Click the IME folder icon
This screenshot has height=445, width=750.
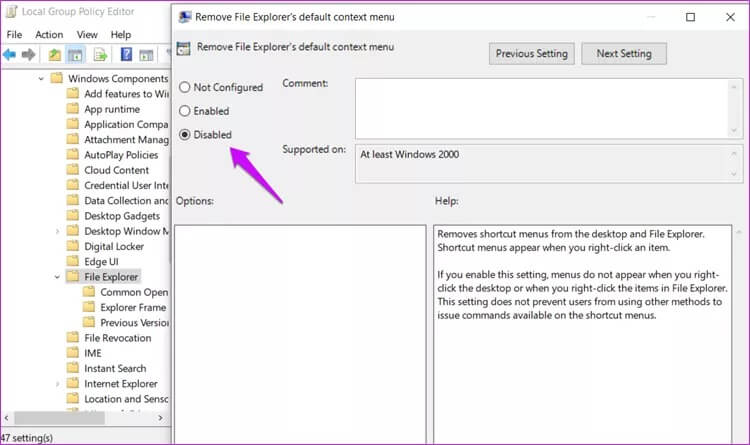pyautogui.click(x=73, y=353)
